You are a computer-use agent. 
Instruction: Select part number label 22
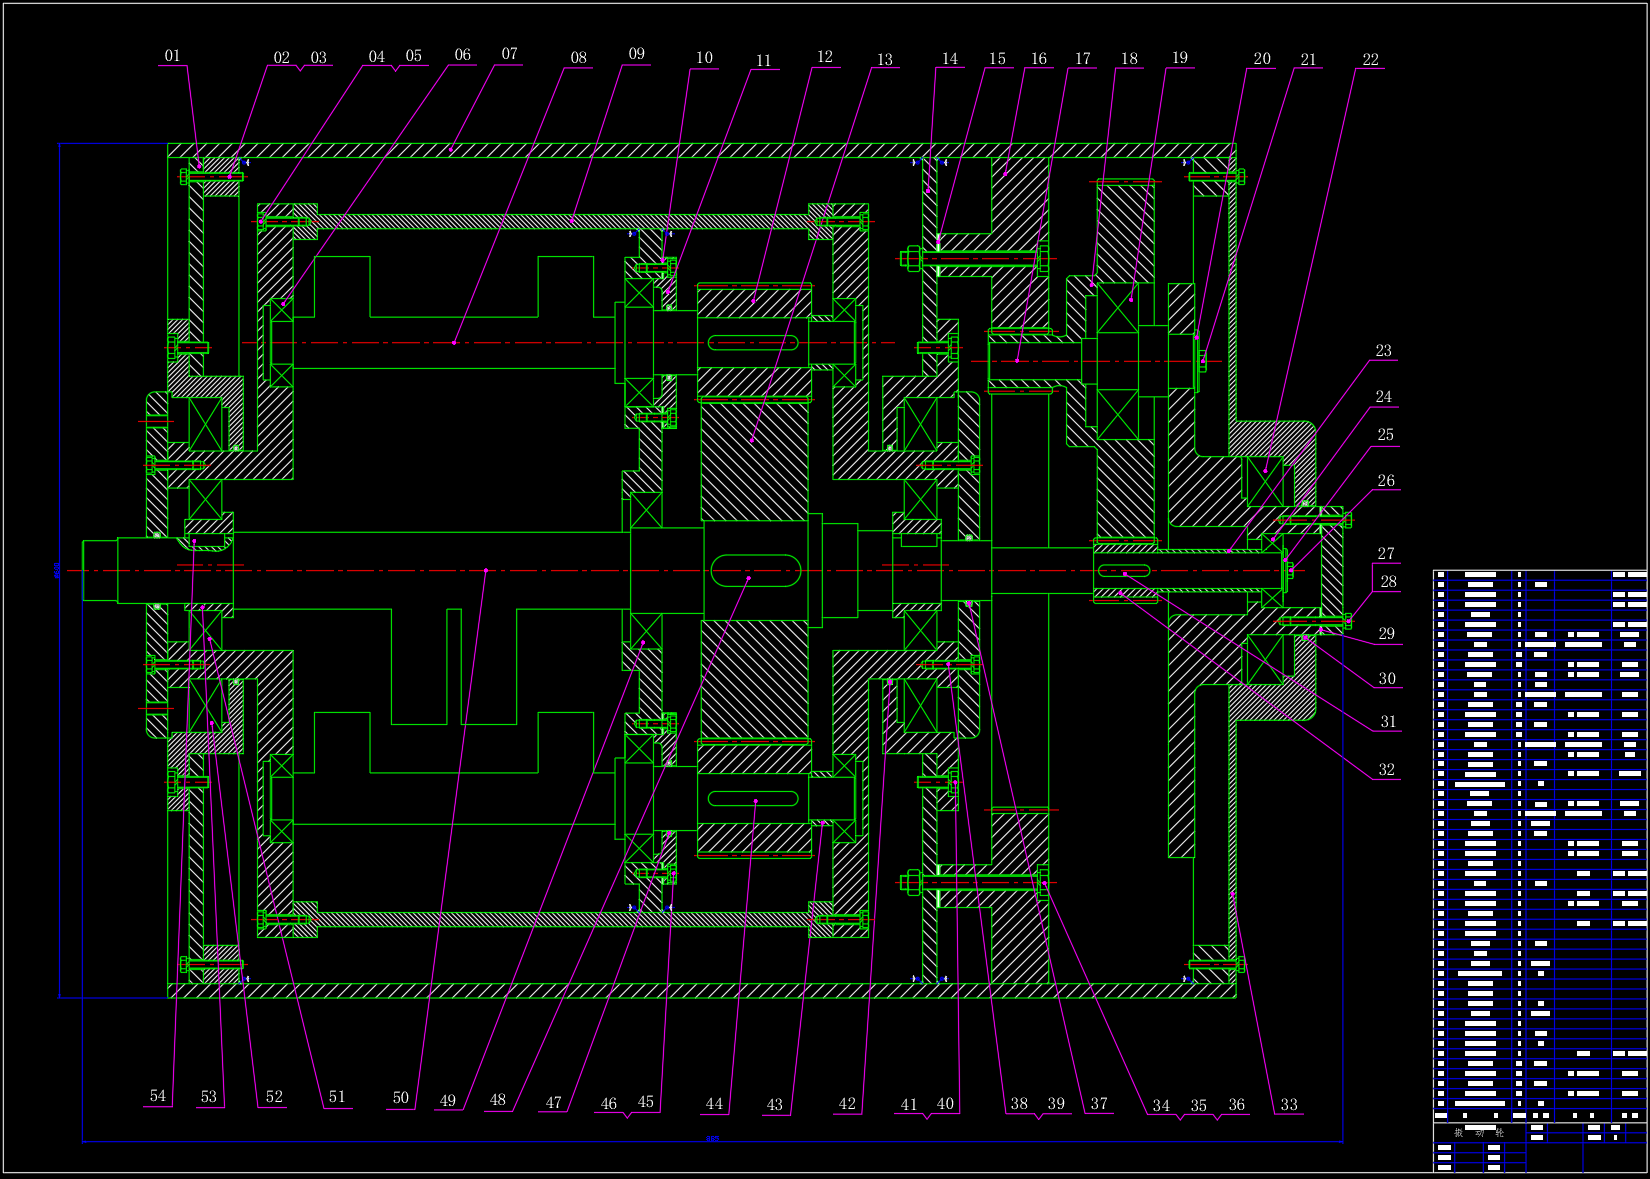1371,60
